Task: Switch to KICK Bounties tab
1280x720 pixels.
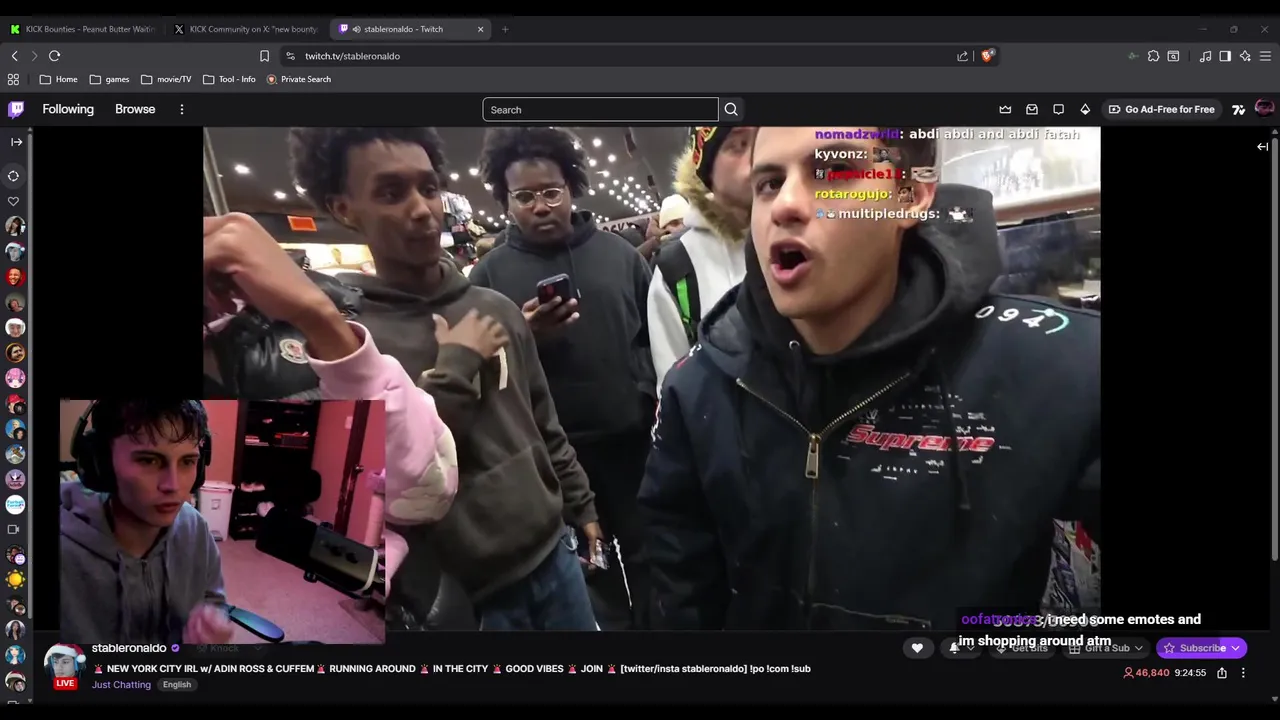Action: point(82,29)
